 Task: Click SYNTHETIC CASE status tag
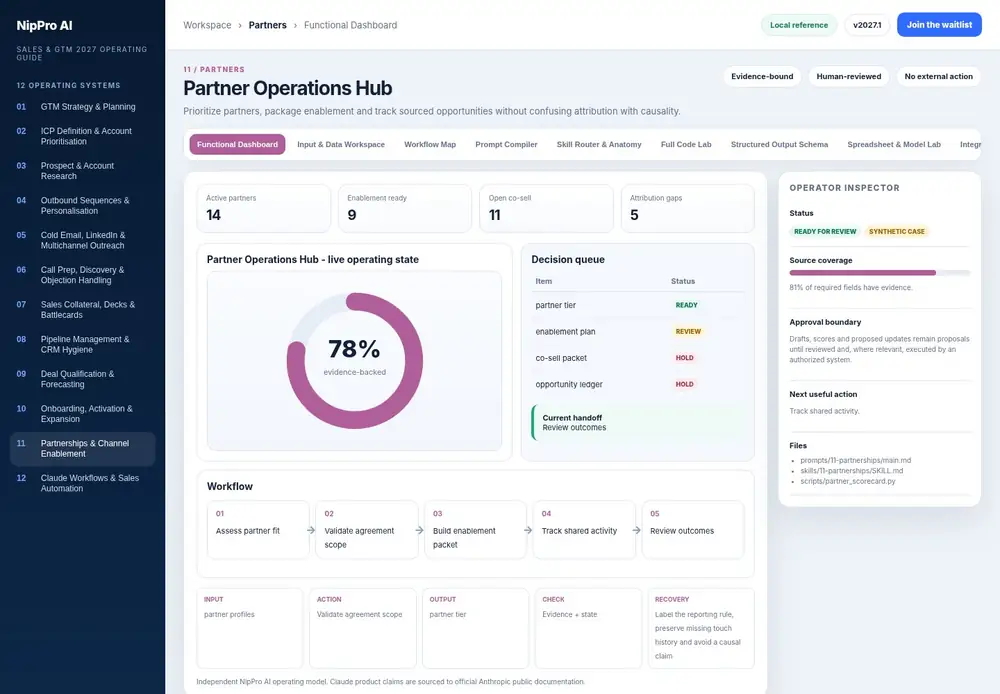point(896,232)
